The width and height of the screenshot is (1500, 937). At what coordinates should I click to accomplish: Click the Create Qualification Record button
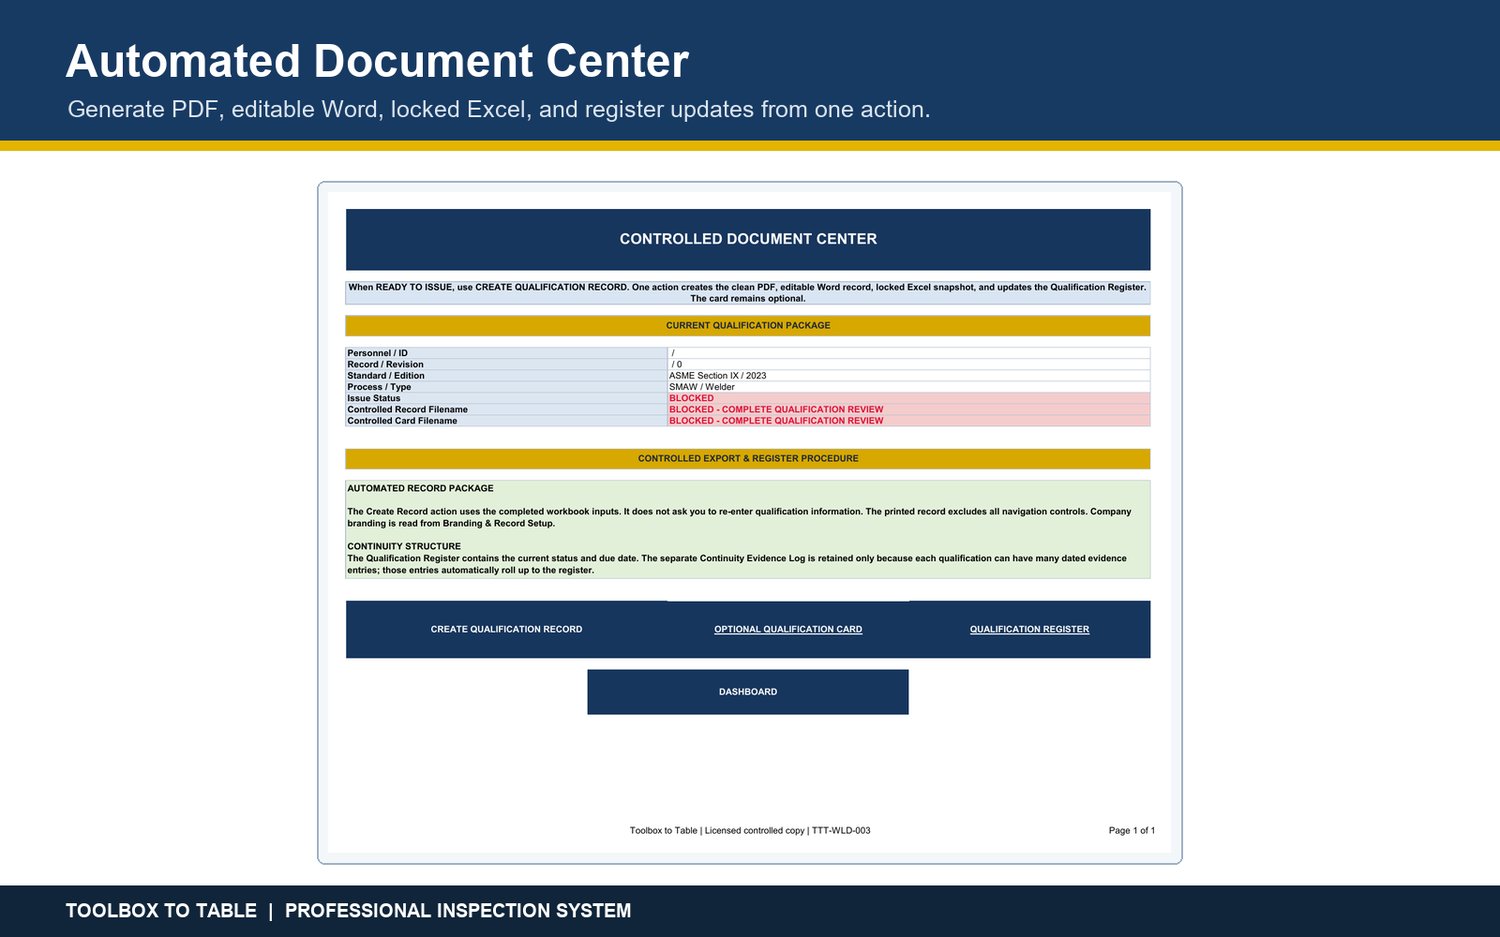[506, 629]
